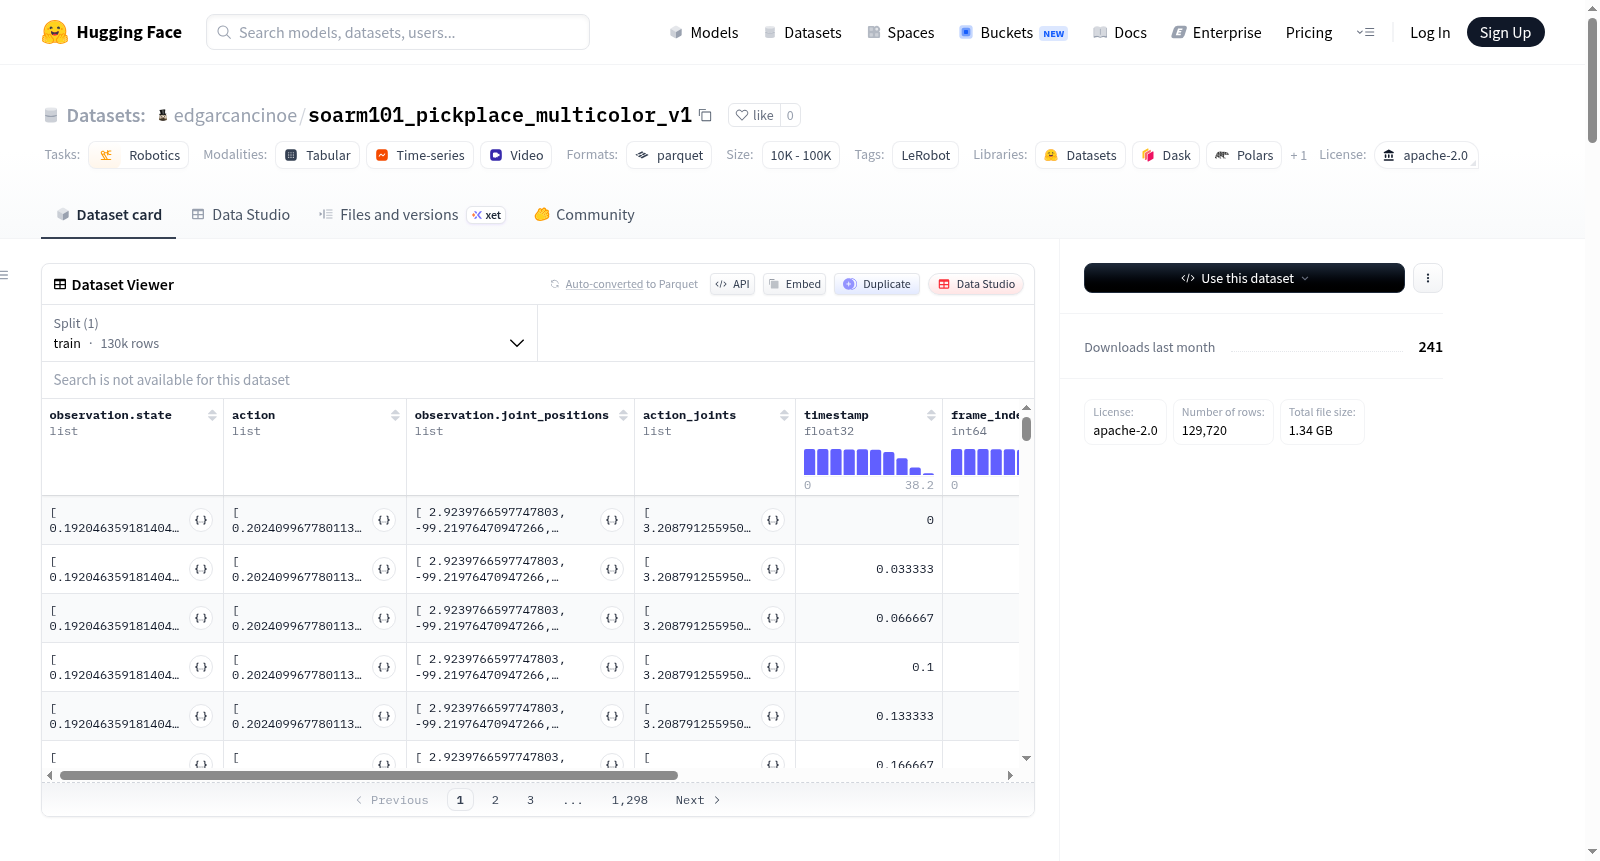The height and width of the screenshot is (861, 1600).
Task: Click the timestamp histogram bars
Action: pos(869,462)
